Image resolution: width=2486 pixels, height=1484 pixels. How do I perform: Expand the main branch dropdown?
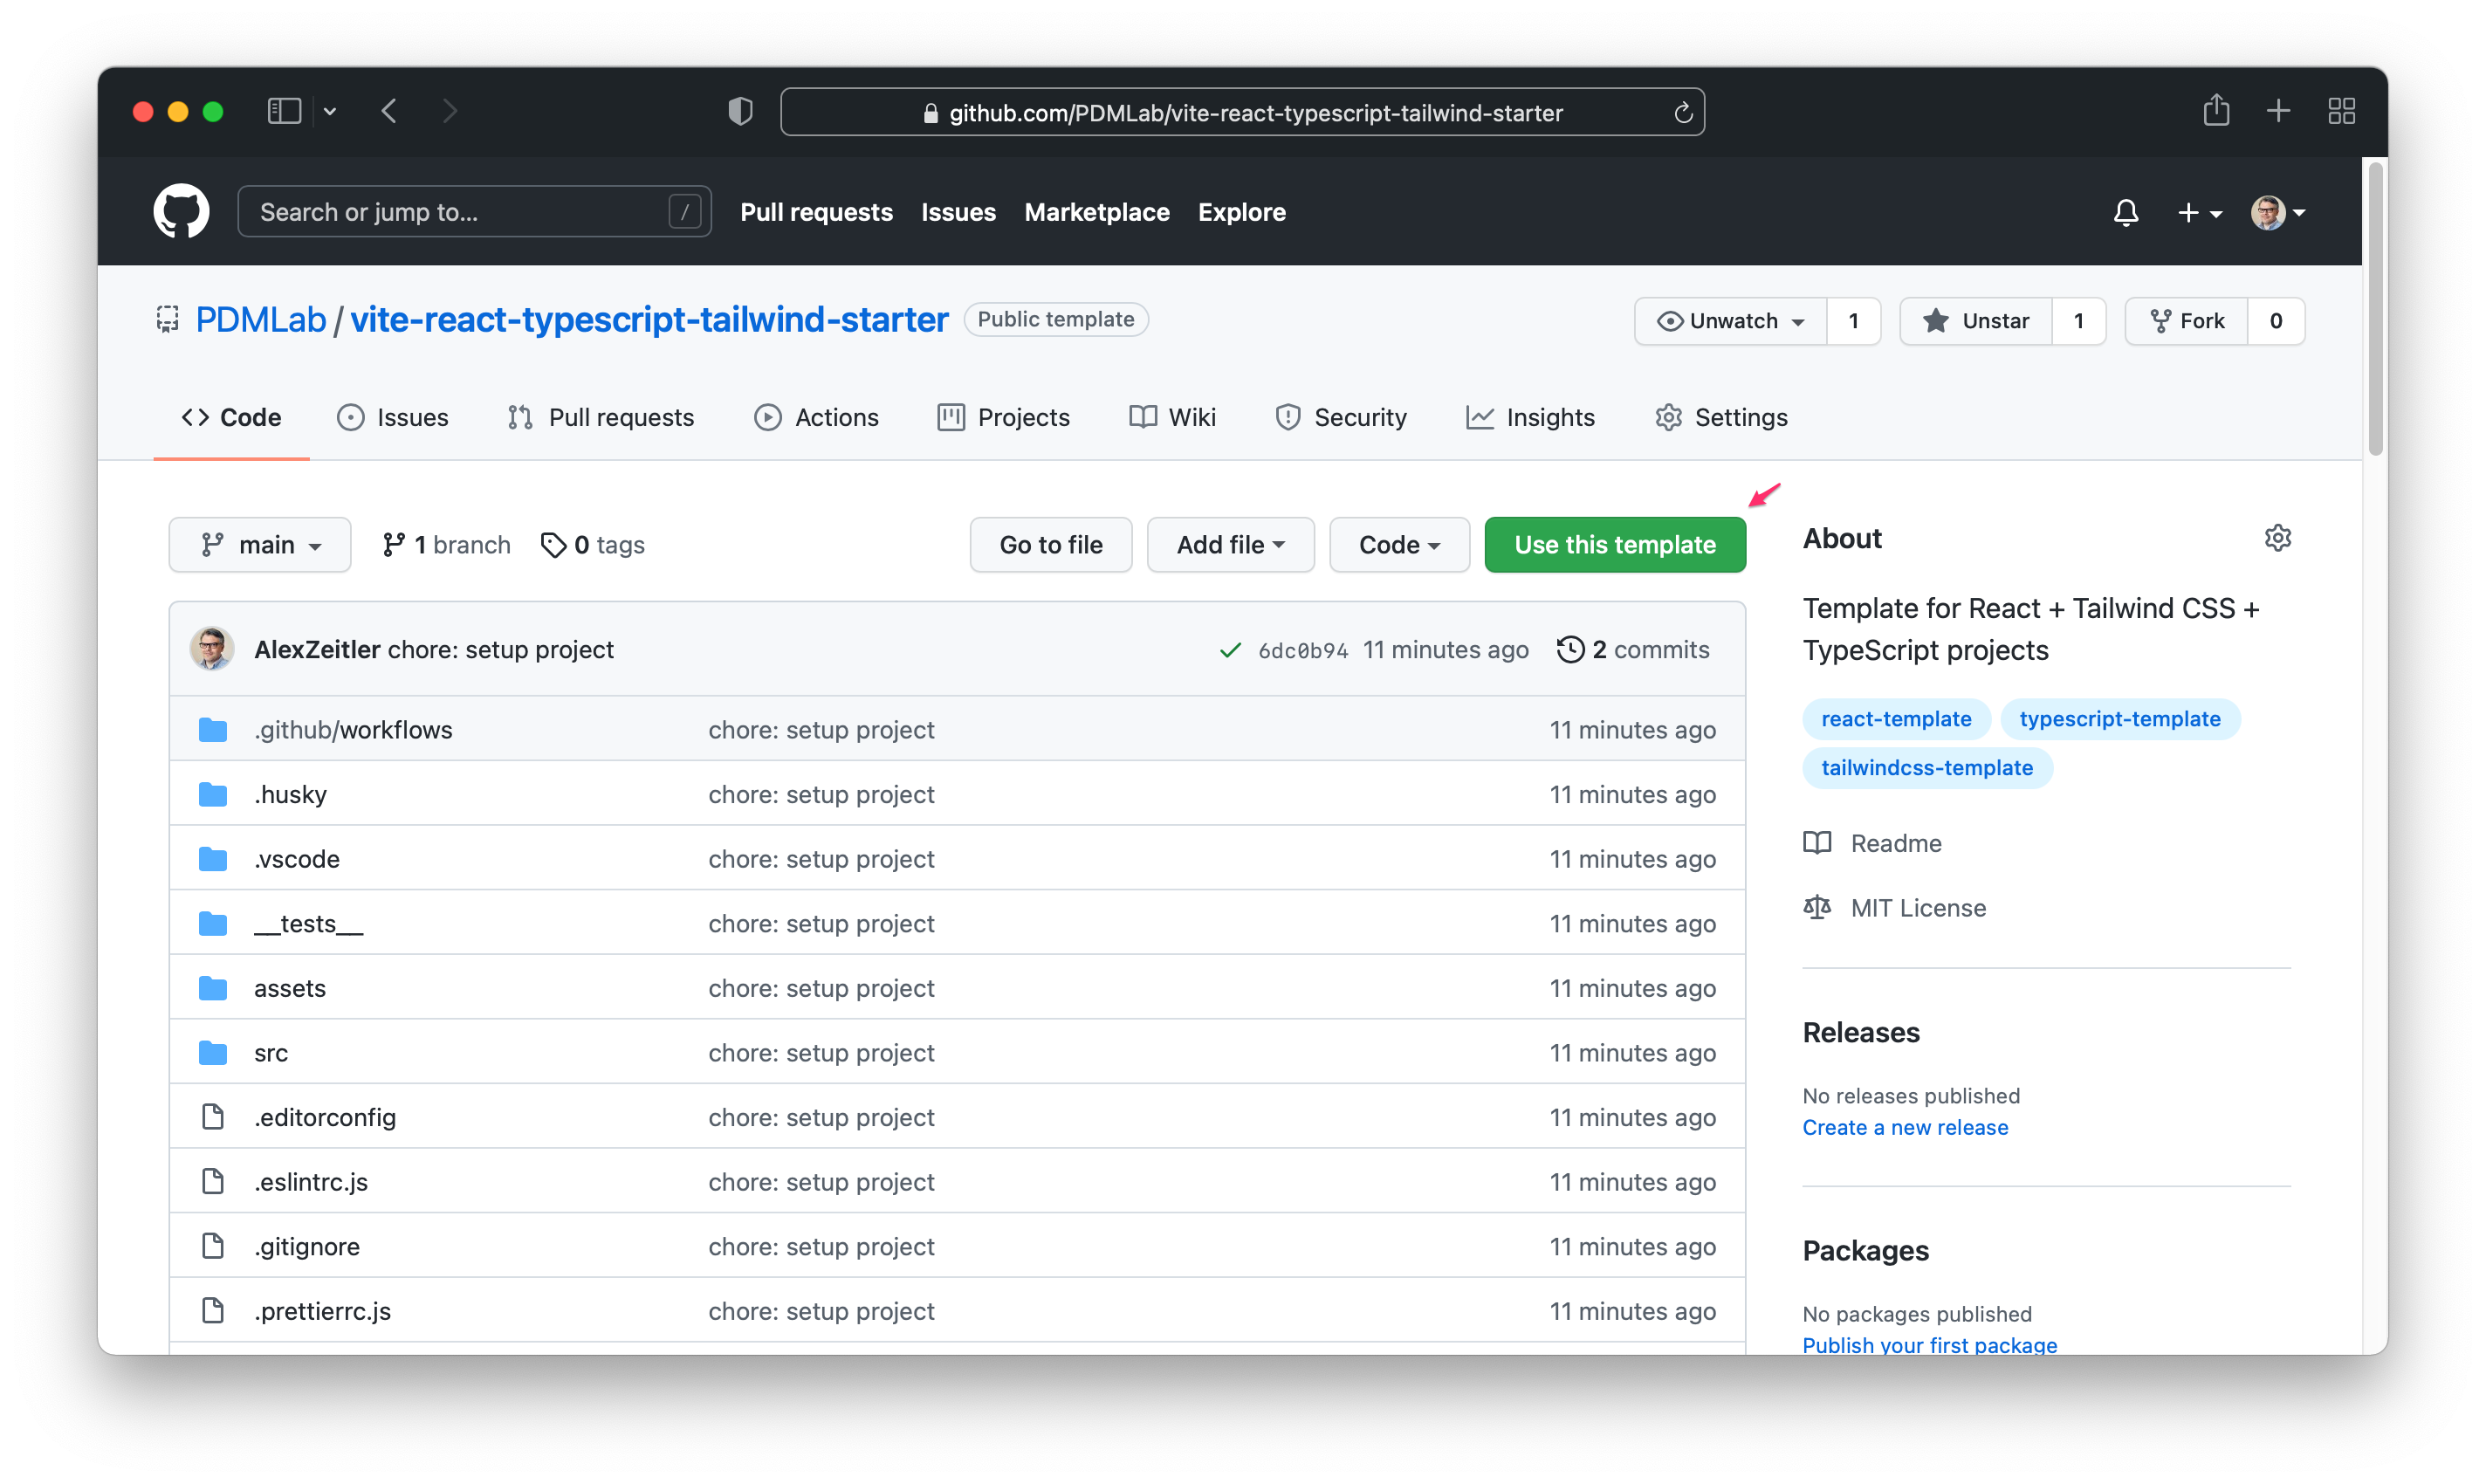260,545
